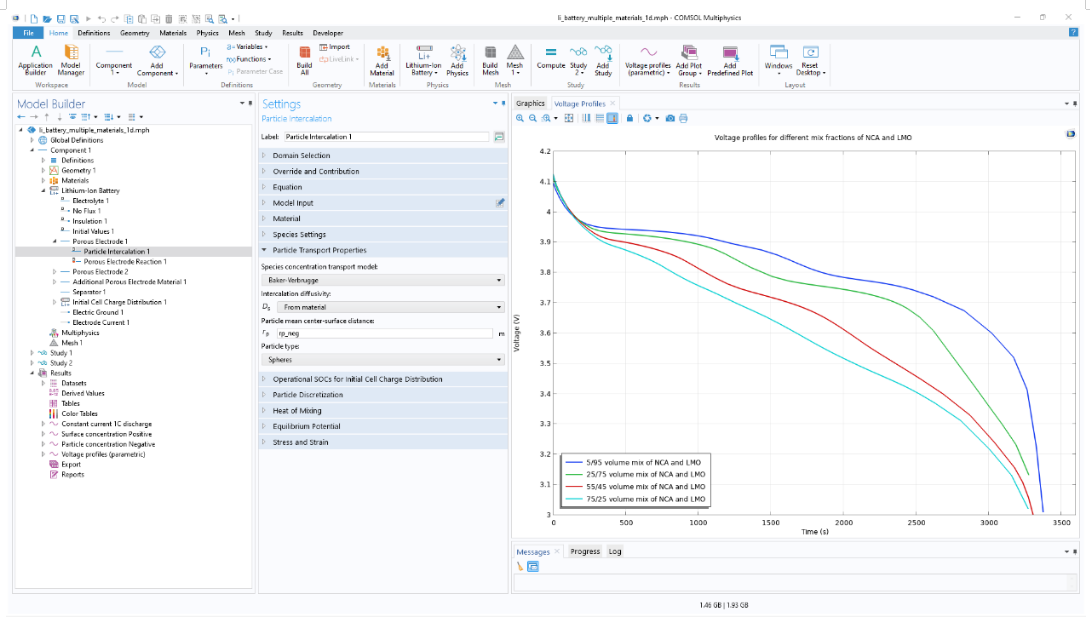1090x621 pixels.
Task: Toggle x-axis log scale button
Action: pyautogui.click(x=586, y=118)
